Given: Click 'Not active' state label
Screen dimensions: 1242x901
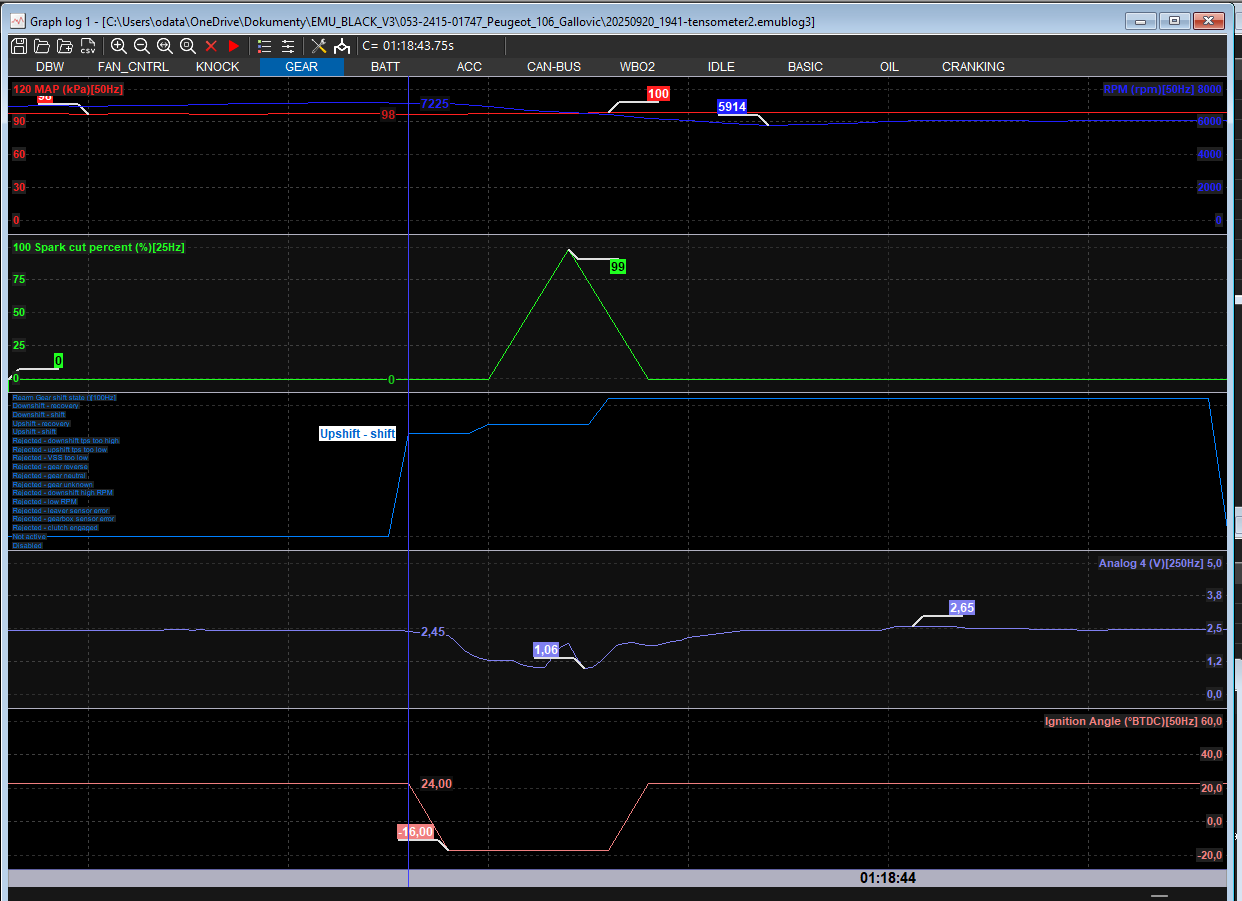Looking at the screenshot, I should pos(29,537).
